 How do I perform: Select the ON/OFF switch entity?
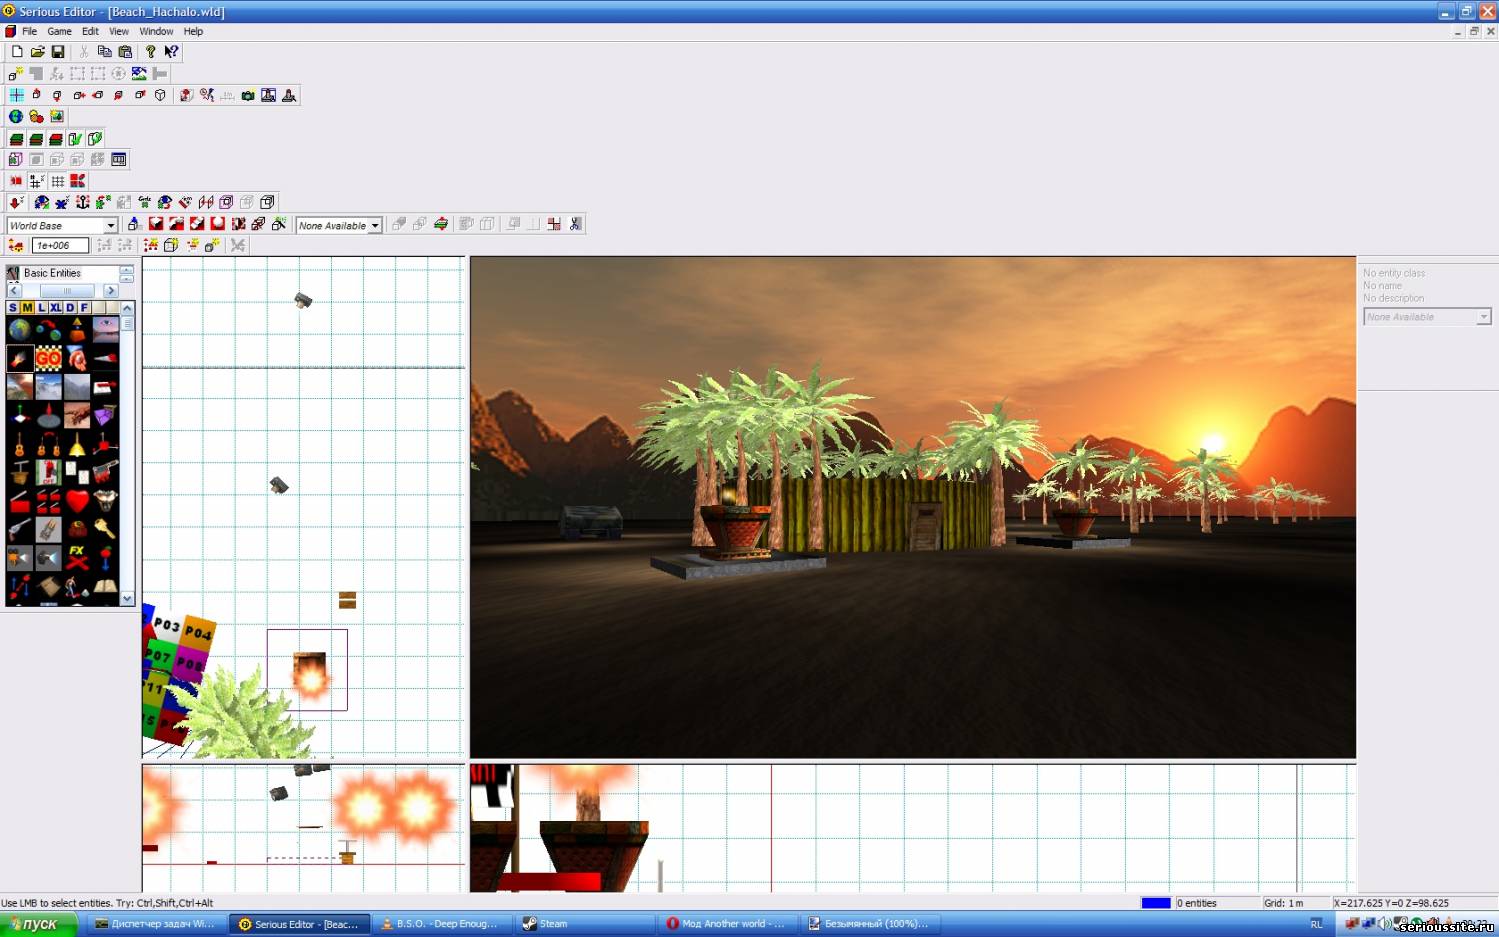pyautogui.click(x=48, y=472)
